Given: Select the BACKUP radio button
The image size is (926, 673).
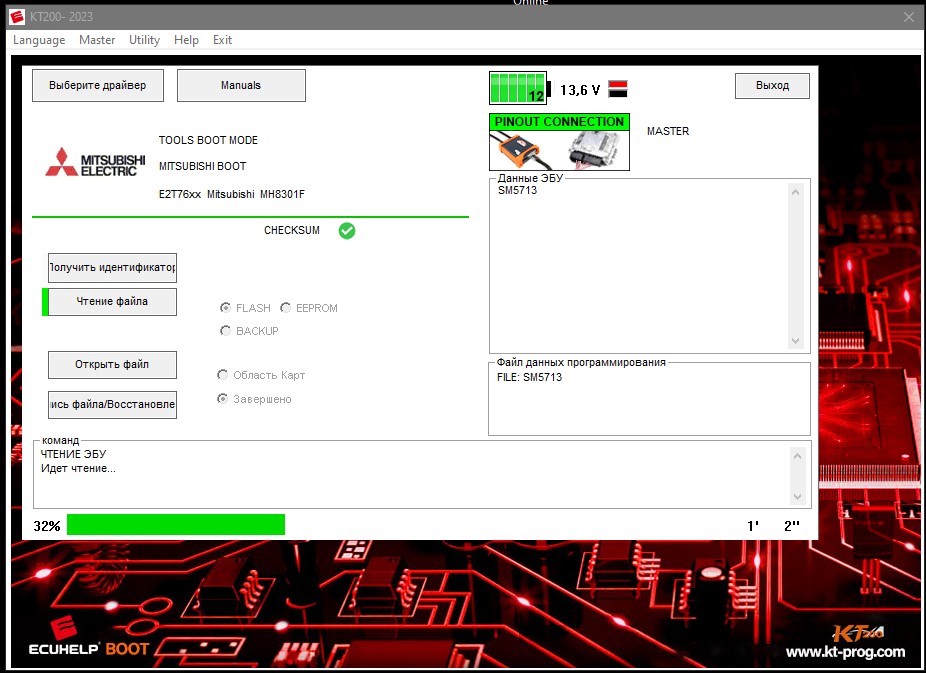Looking at the screenshot, I should (226, 331).
